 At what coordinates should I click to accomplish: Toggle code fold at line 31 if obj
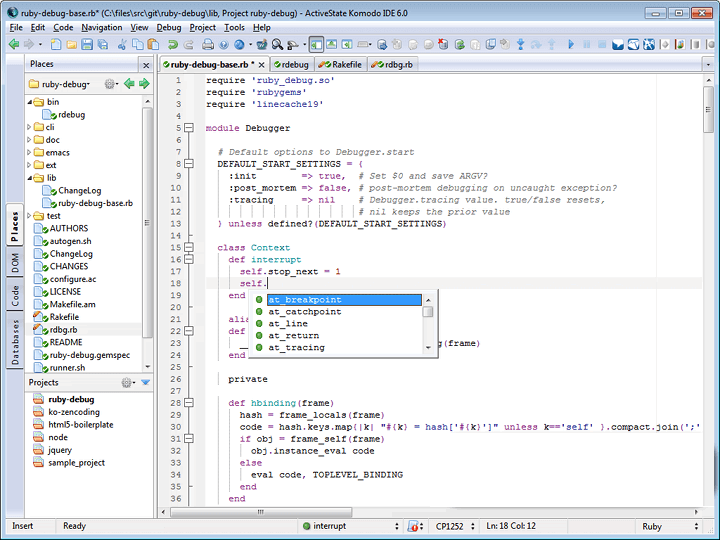[189, 439]
